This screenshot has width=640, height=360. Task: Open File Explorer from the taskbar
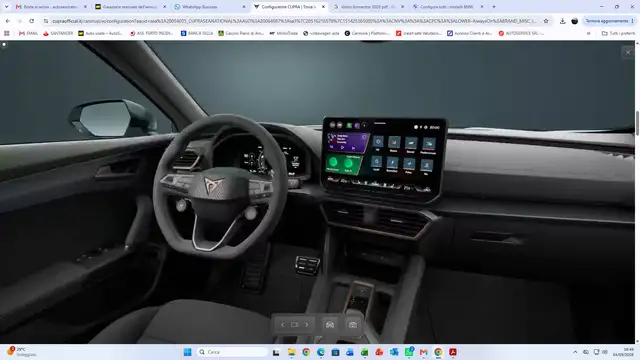(x=291, y=352)
